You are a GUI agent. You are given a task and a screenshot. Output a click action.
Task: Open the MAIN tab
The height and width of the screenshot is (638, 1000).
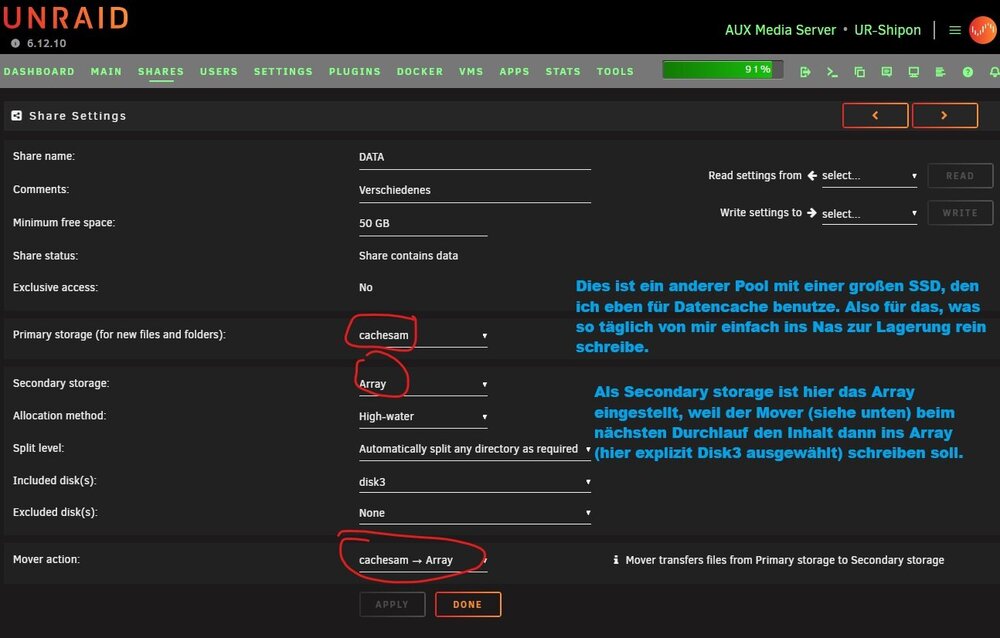[x=106, y=71]
